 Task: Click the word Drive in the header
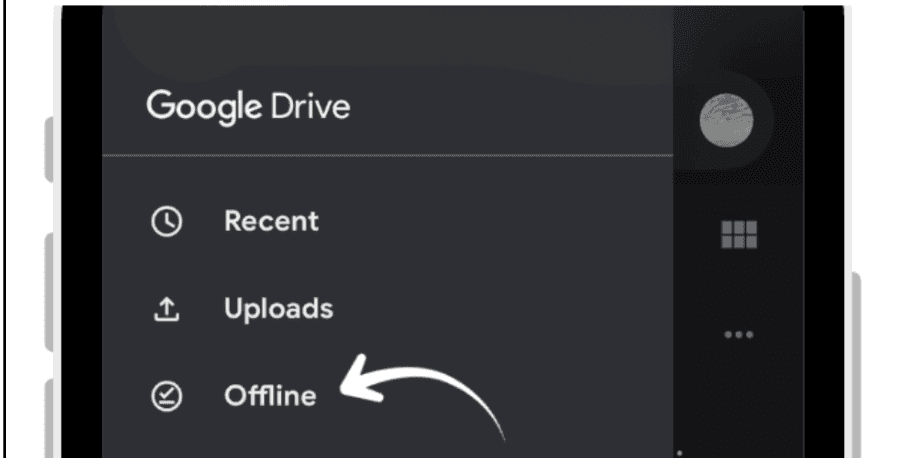(310, 106)
